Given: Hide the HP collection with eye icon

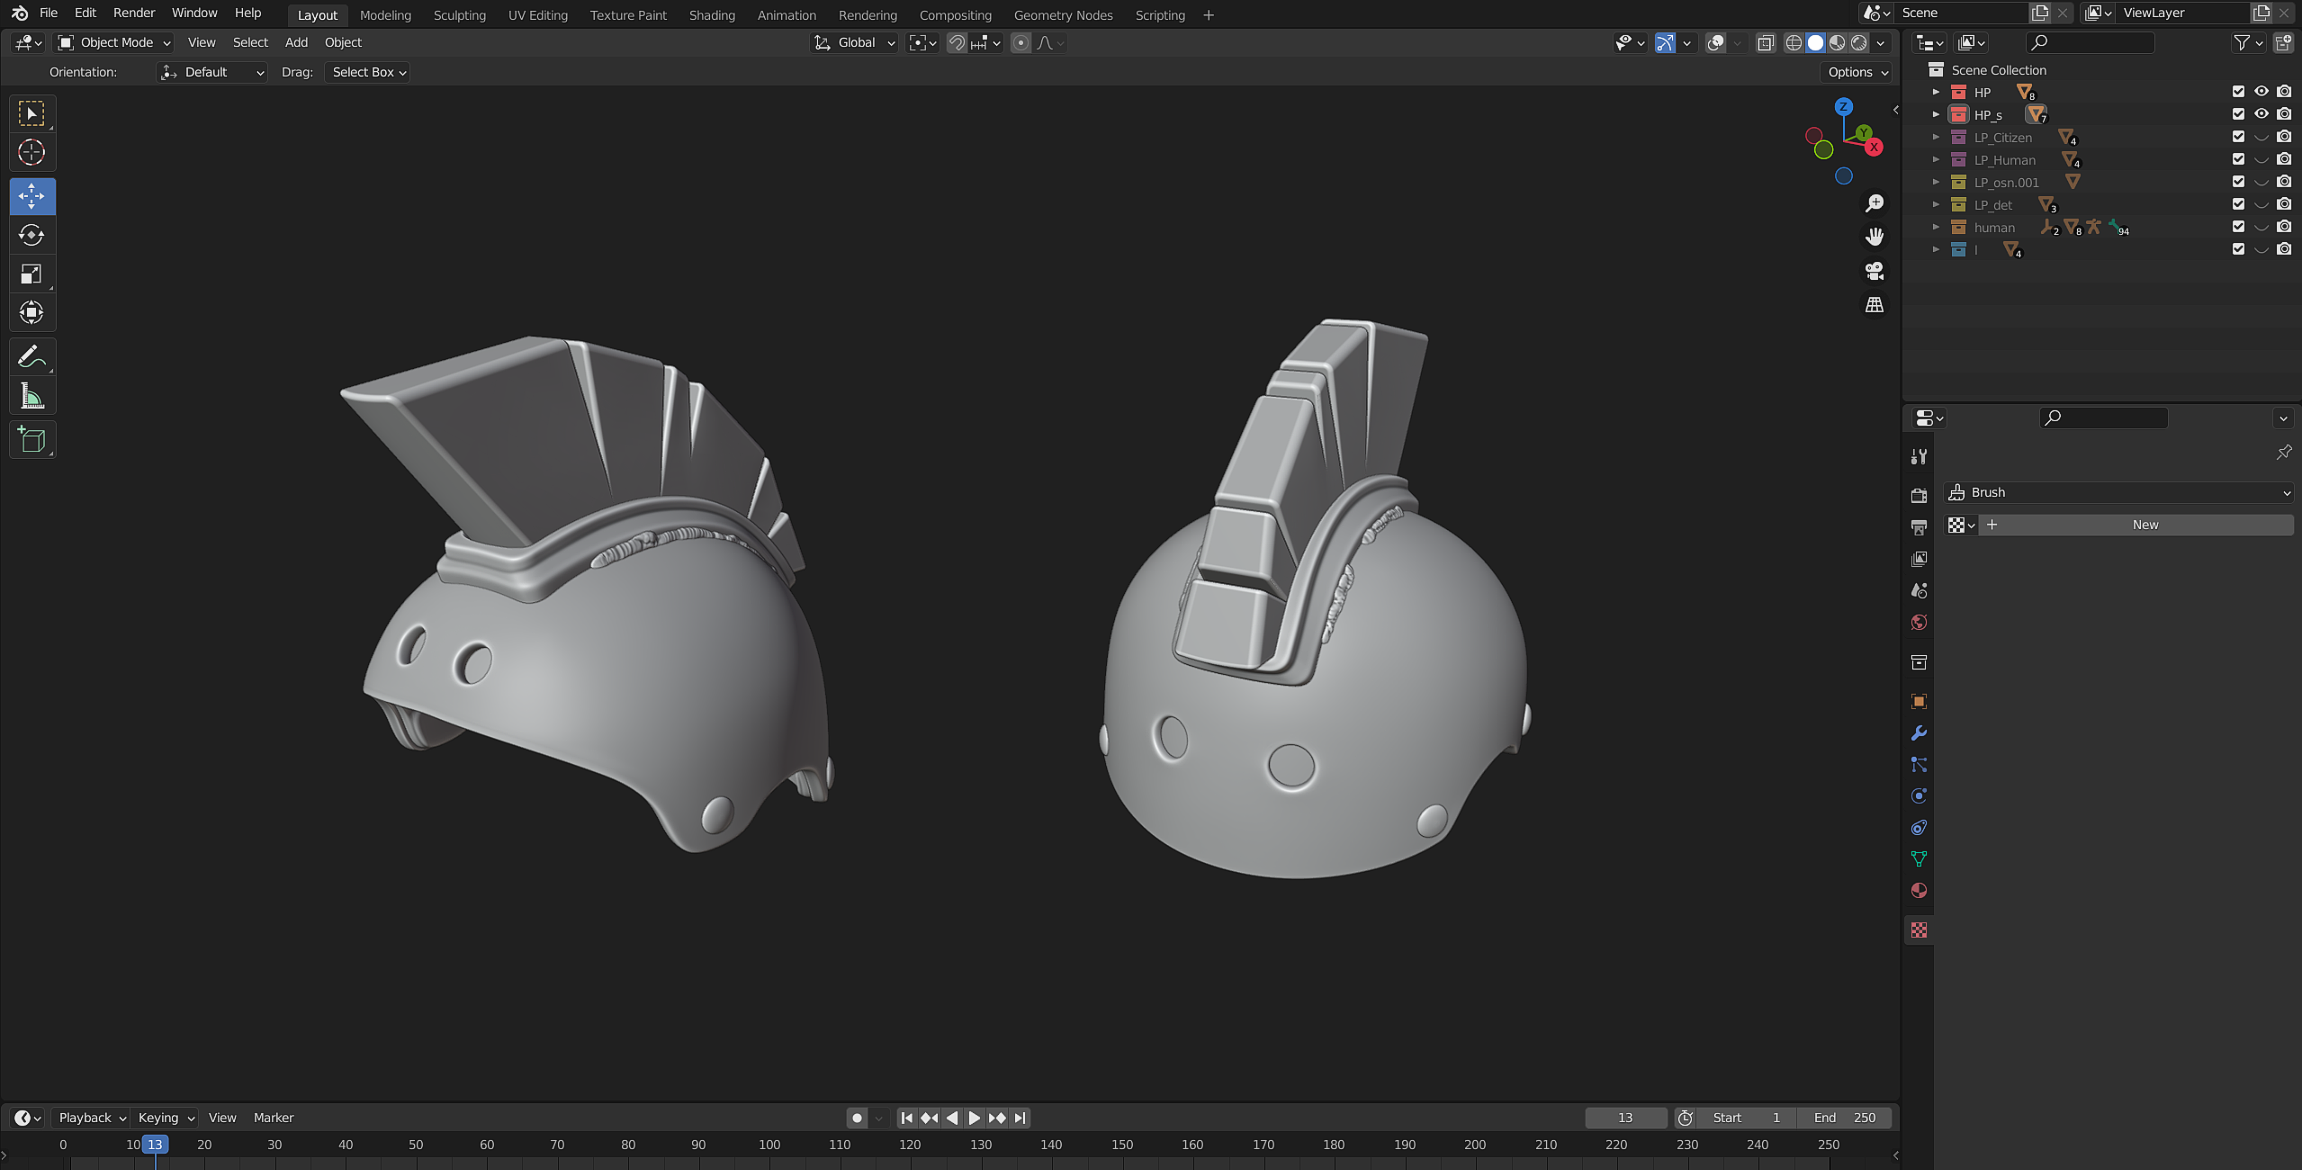Looking at the screenshot, I should (x=2260, y=91).
